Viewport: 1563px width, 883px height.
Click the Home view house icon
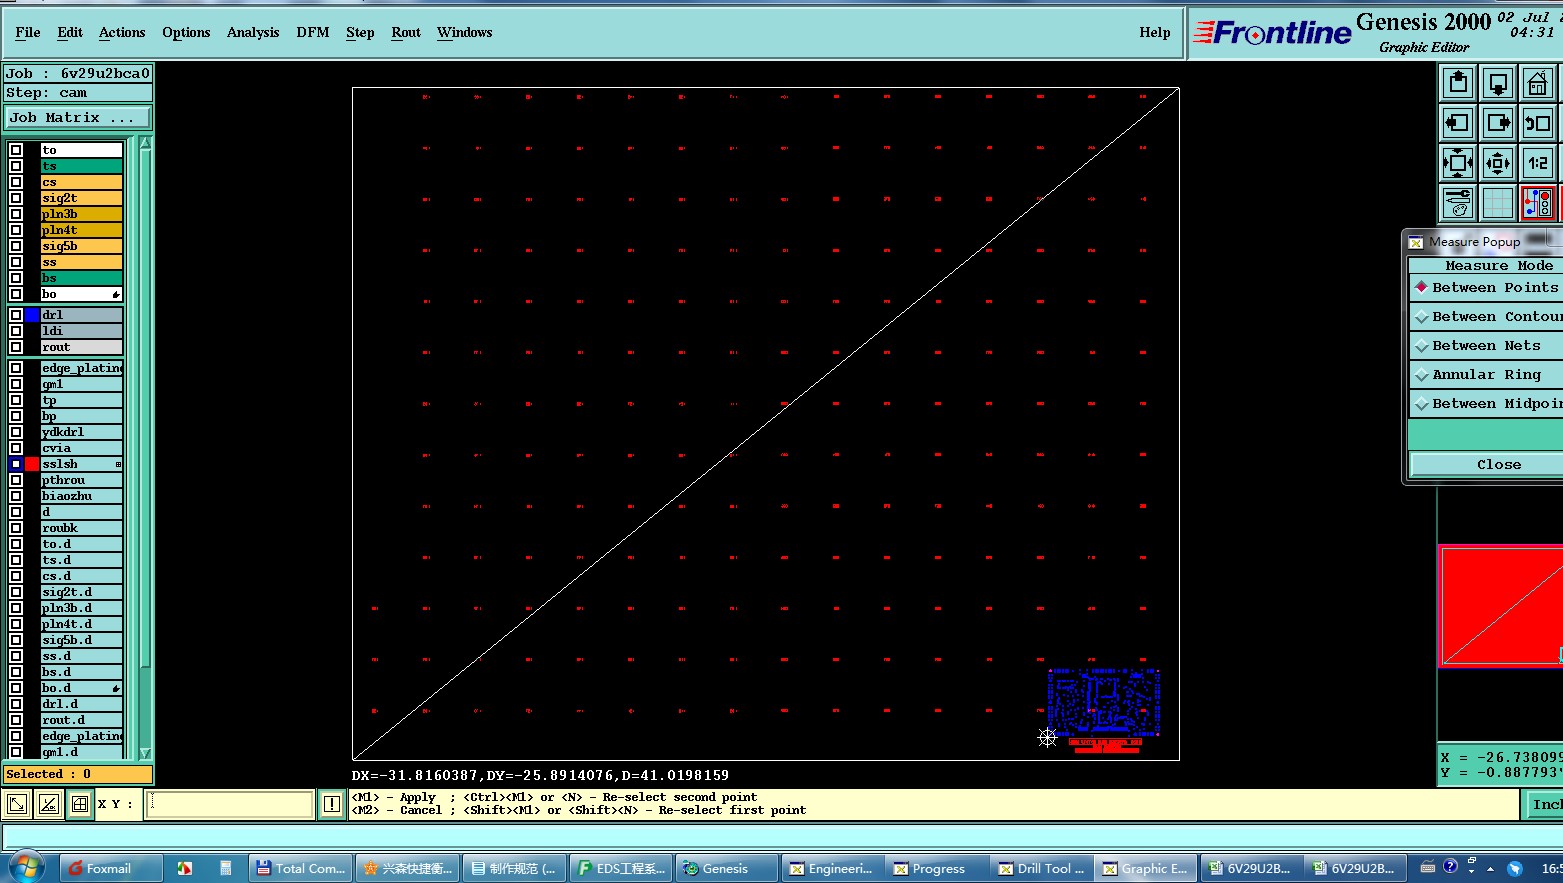pos(1538,83)
